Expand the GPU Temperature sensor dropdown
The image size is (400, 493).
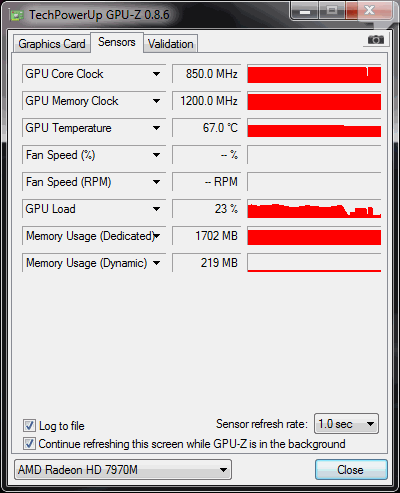click(156, 128)
